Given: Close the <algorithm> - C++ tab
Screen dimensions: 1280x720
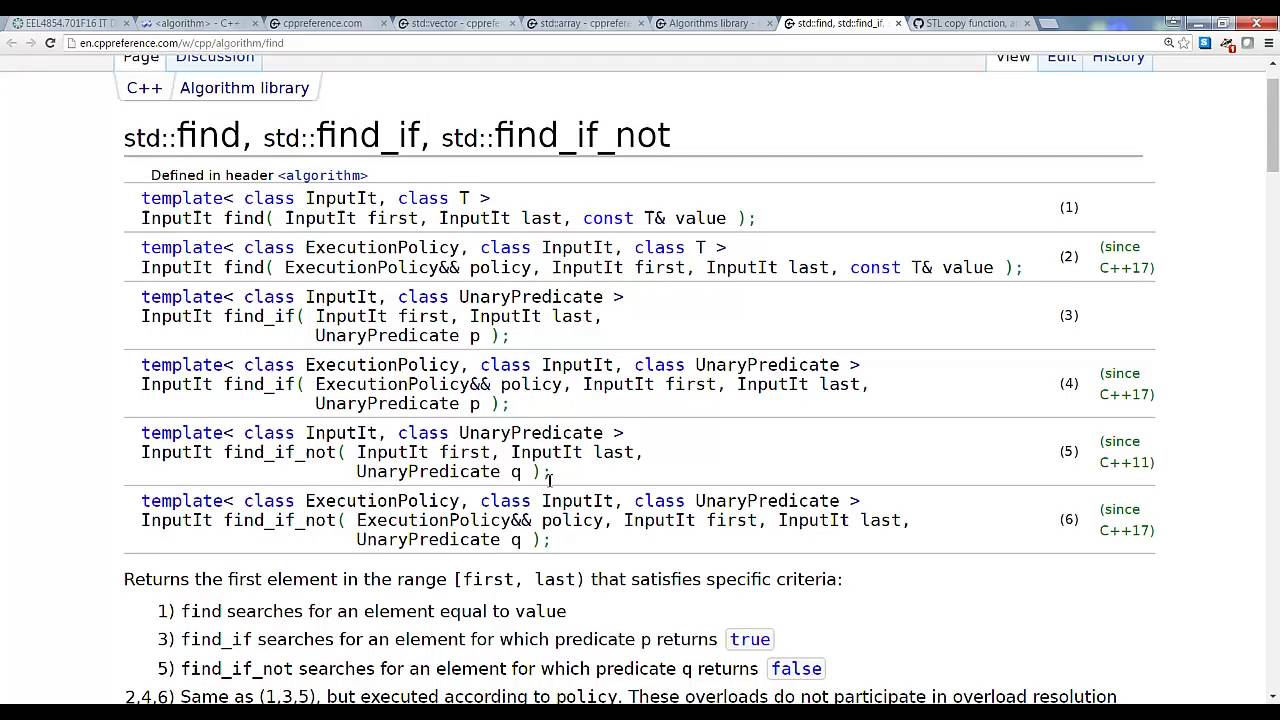Looking at the screenshot, I should click(x=254, y=23).
